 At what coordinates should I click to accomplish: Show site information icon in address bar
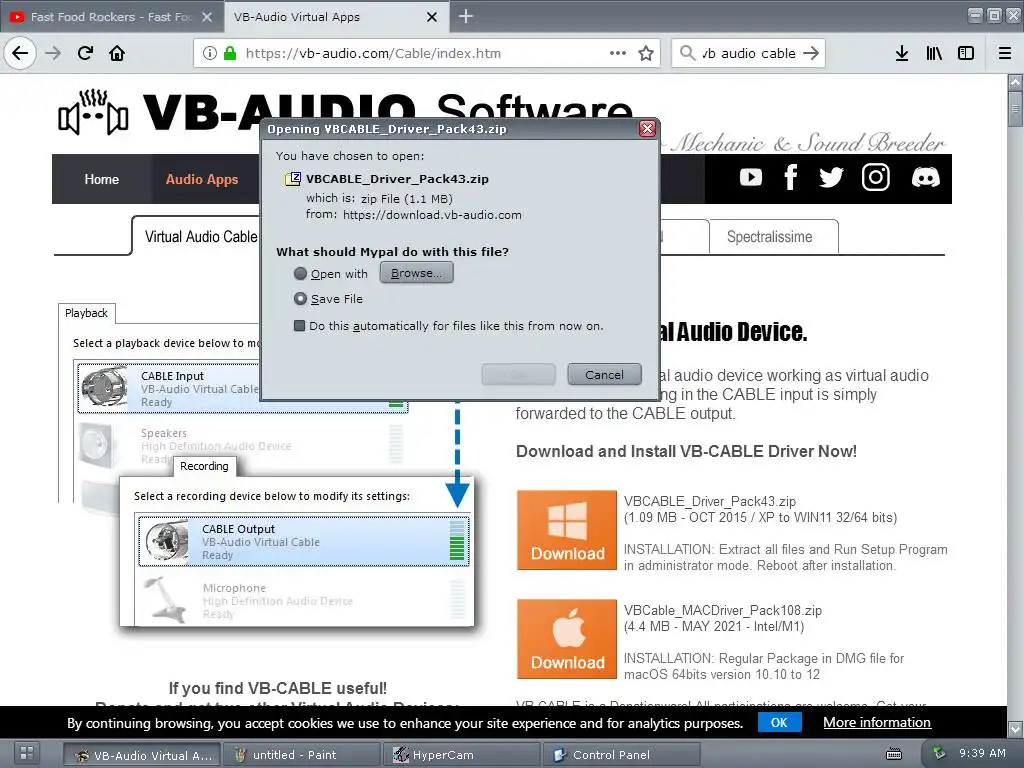(210, 53)
